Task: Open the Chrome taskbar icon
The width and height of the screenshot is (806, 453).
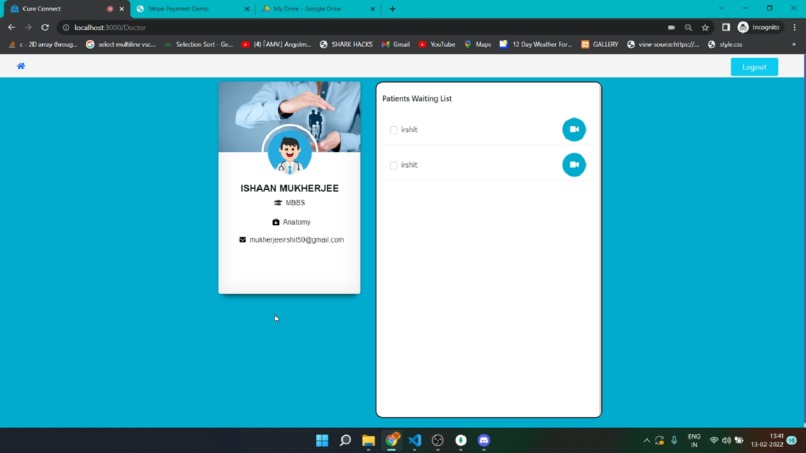Action: [x=392, y=440]
